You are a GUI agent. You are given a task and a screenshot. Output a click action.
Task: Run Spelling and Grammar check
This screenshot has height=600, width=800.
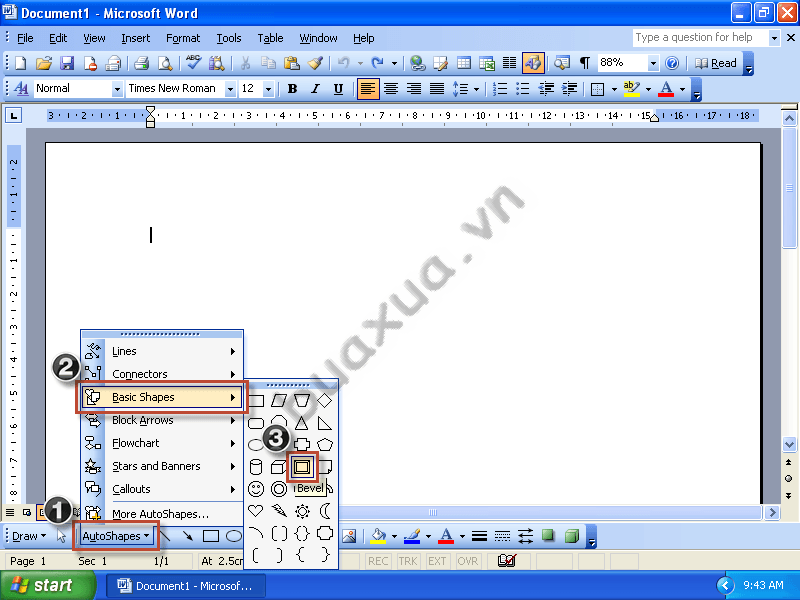[193, 63]
